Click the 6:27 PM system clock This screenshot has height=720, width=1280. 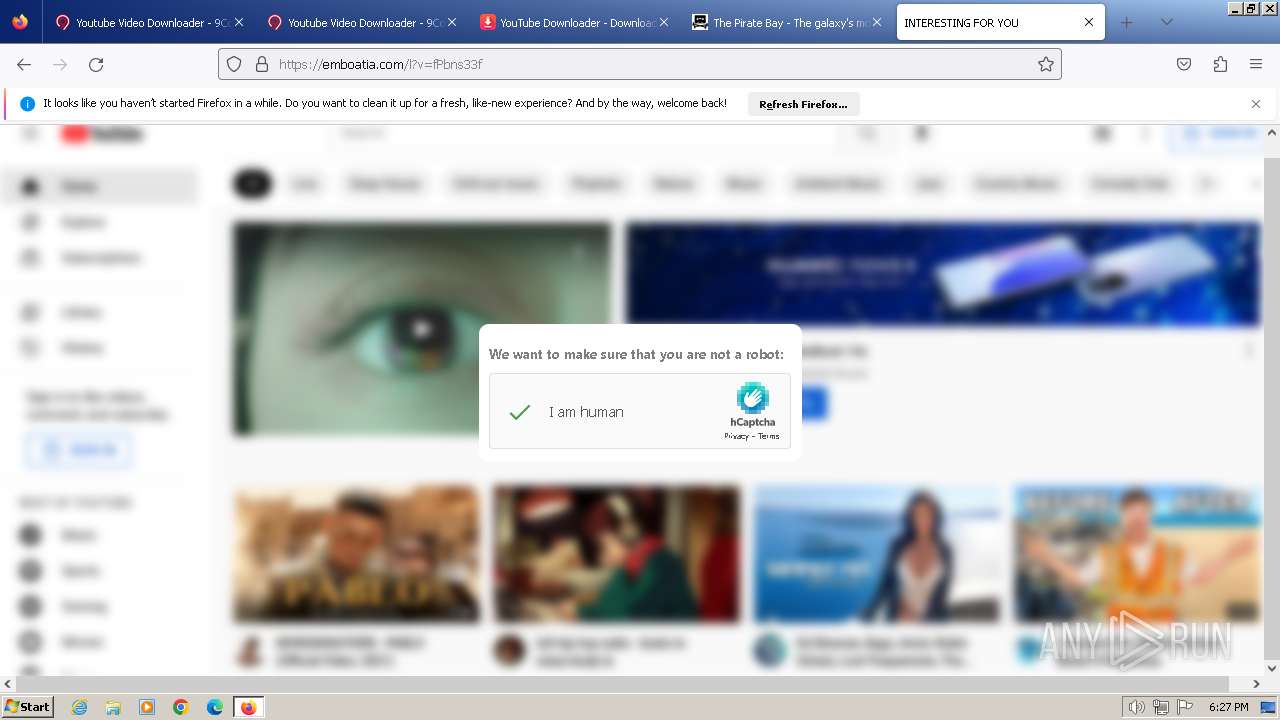pos(1228,707)
